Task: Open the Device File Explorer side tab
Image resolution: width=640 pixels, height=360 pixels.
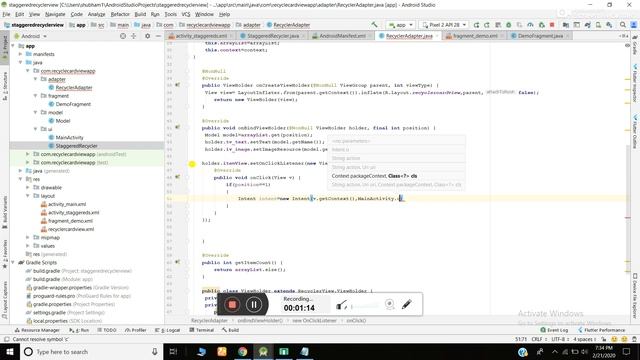Action: 635,296
